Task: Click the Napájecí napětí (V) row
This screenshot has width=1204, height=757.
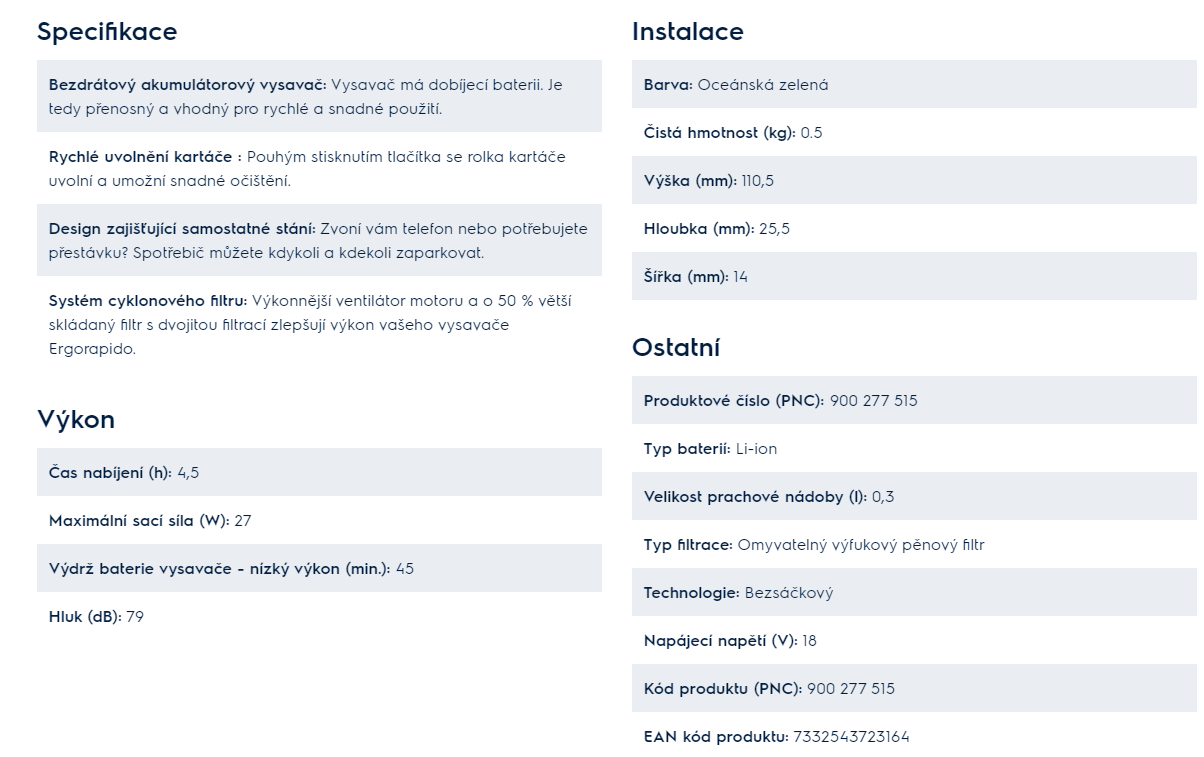Action: point(914,640)
